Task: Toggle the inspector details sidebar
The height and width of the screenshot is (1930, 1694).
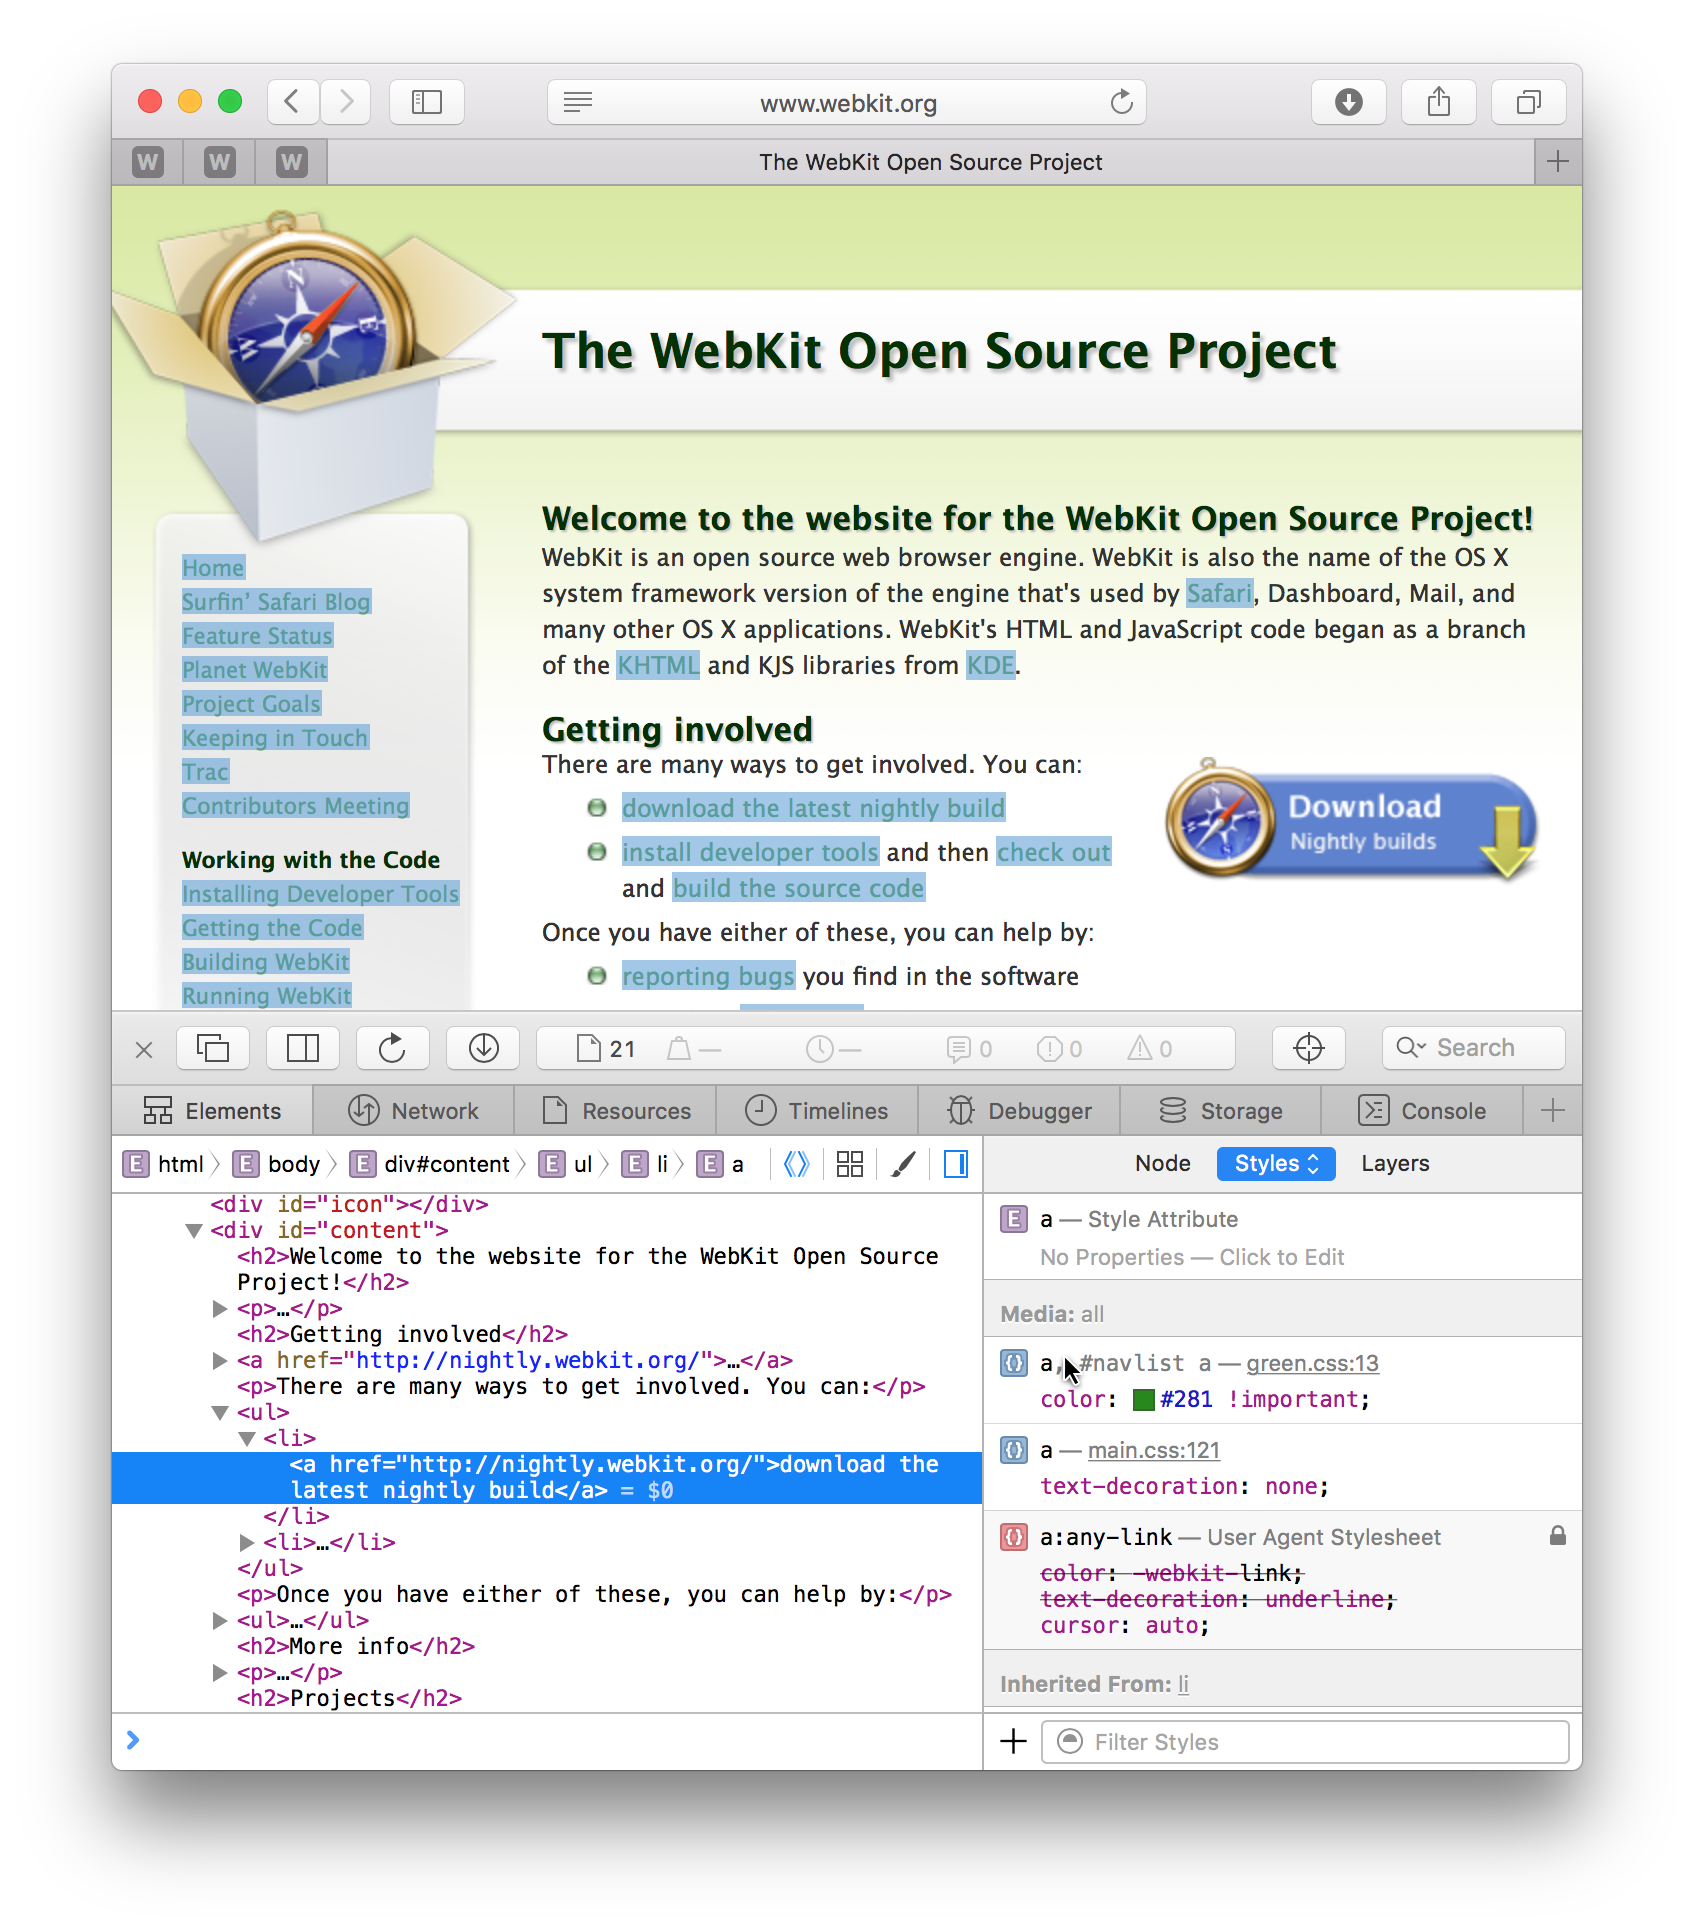Action: (x=955, y=1163)
